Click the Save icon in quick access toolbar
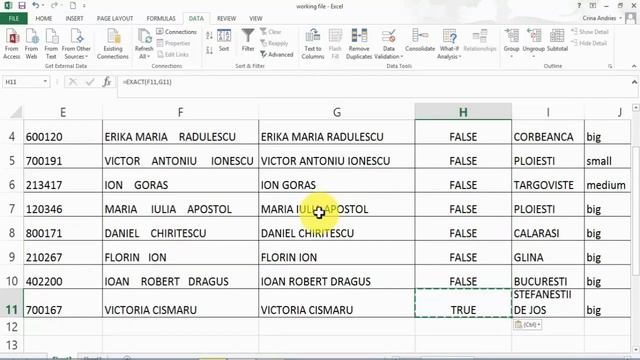Screen dimensions: 640x360 click(22, 6)
